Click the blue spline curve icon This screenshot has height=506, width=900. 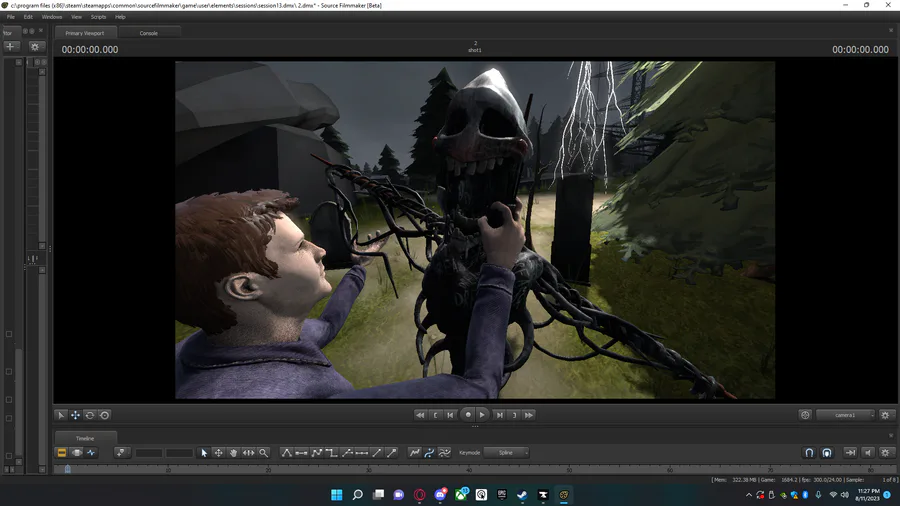[x=429, y=453]
